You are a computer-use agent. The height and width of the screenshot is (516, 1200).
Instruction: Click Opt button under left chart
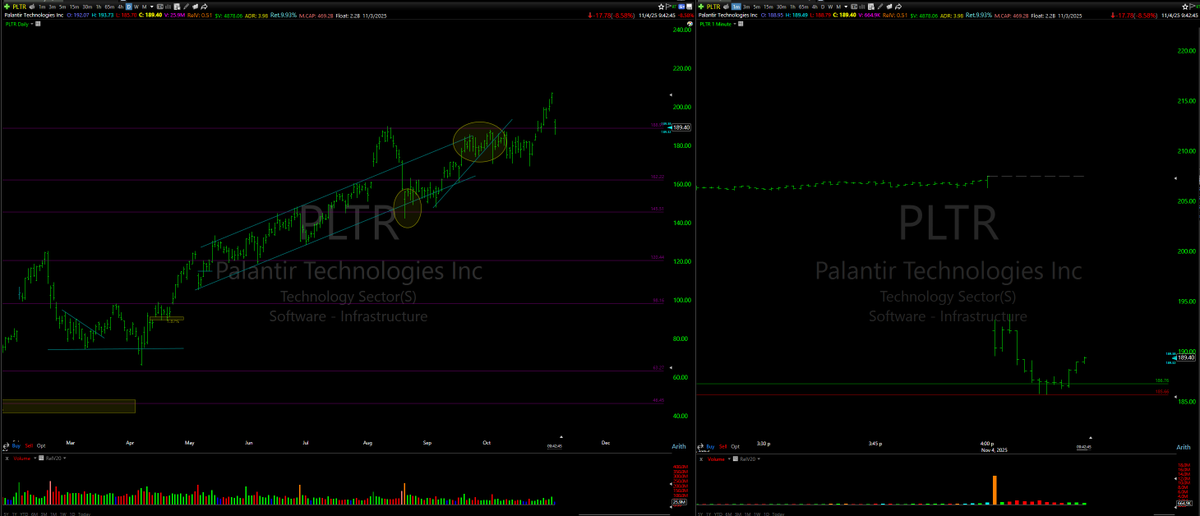(41, 446)
